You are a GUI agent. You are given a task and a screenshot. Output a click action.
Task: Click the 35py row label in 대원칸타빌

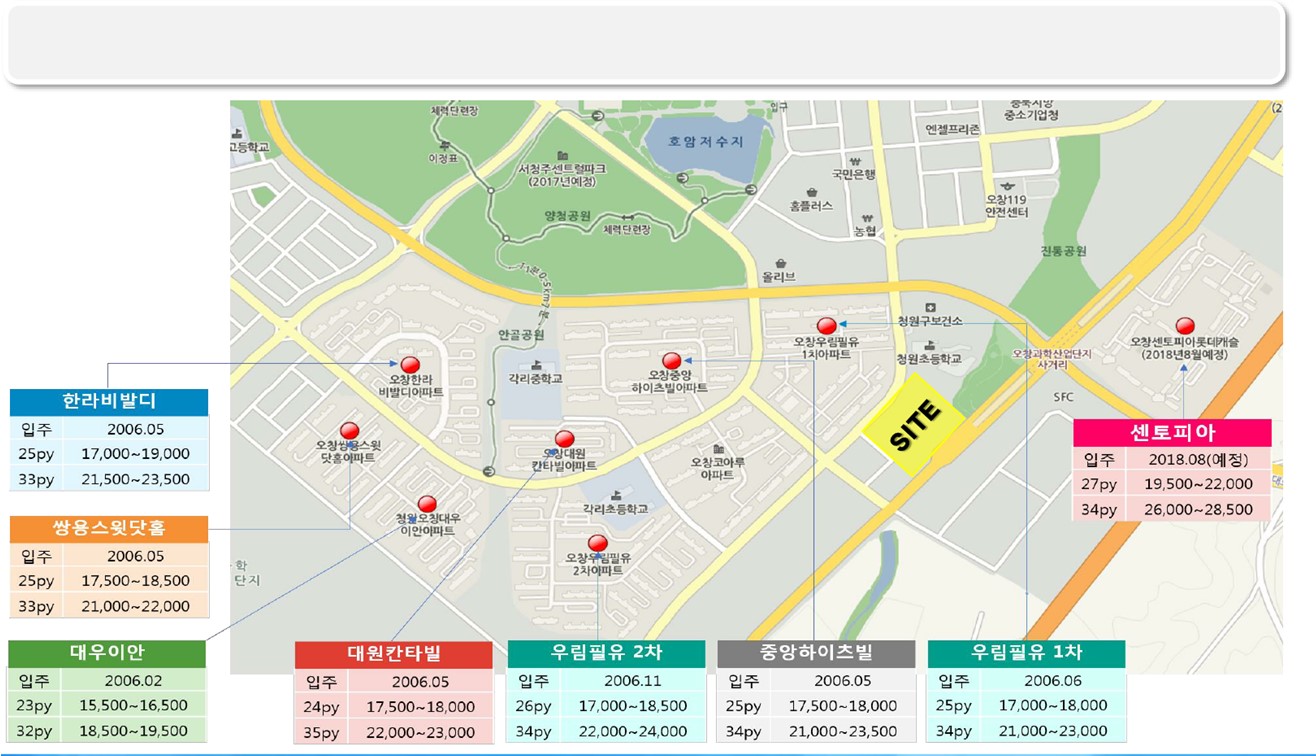point(322,733)
